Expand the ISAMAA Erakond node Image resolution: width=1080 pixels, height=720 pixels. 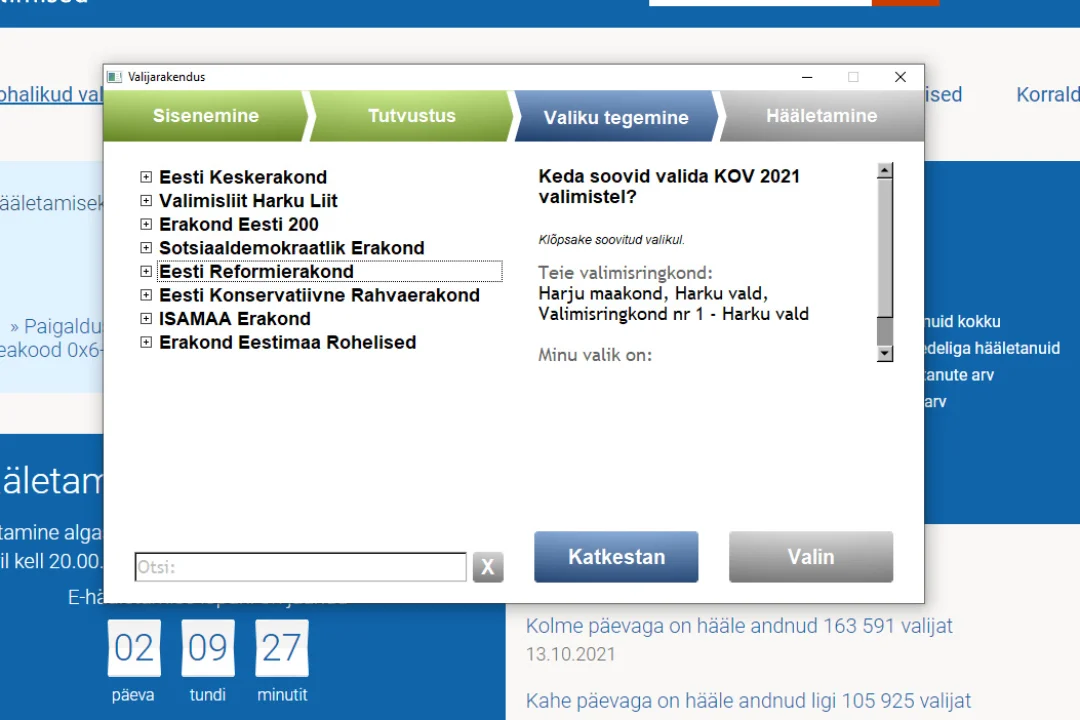click(146, 318)
